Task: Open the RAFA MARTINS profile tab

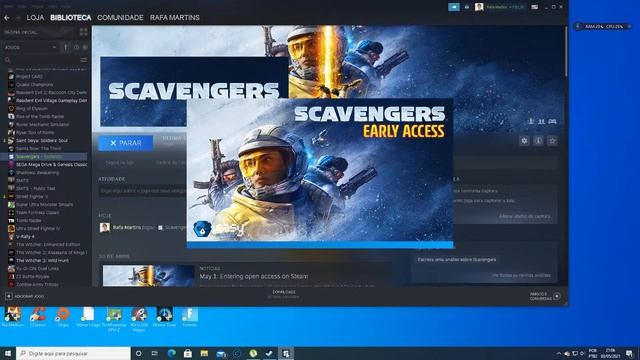Action: coord(175,18)
